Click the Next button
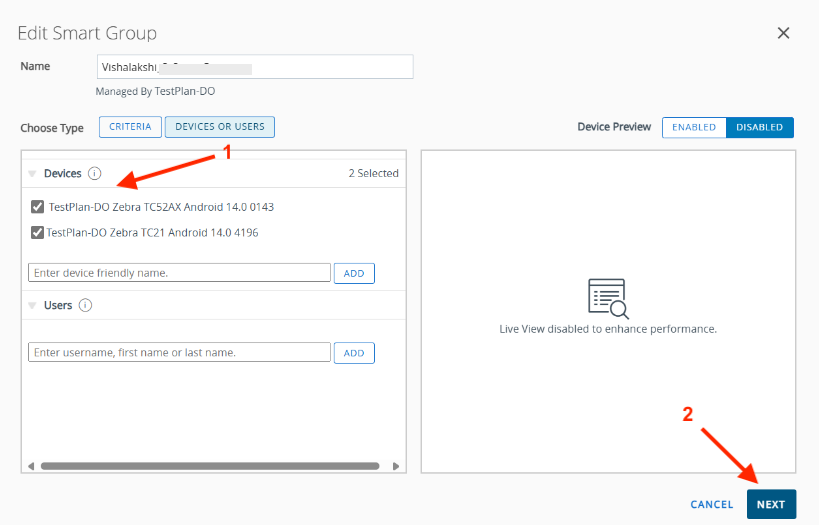819x525 pixels. click(x=771, y=504)
